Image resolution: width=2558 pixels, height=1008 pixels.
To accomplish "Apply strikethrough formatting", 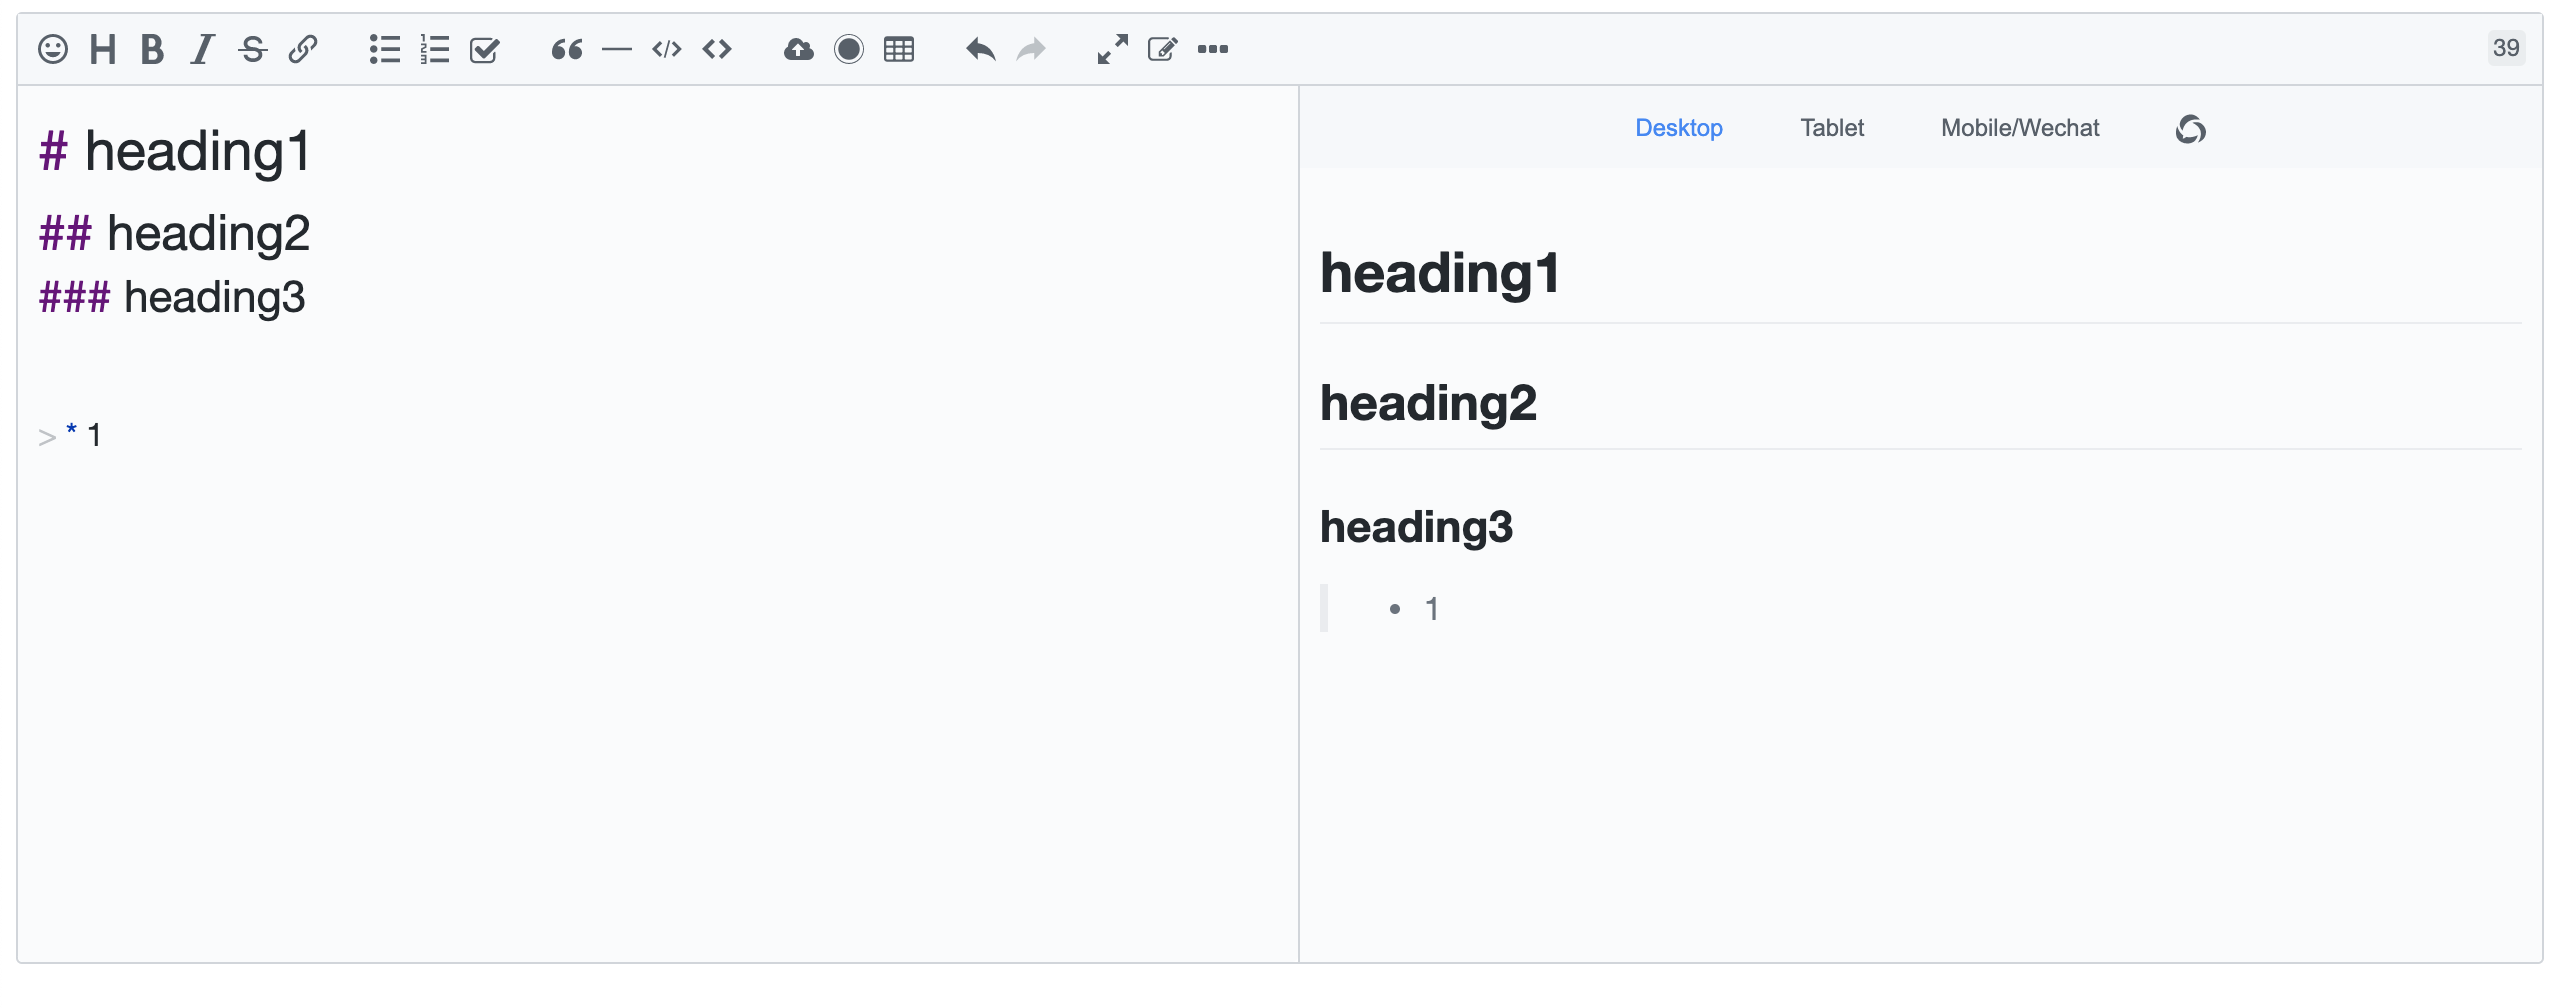I will point(253,49).
